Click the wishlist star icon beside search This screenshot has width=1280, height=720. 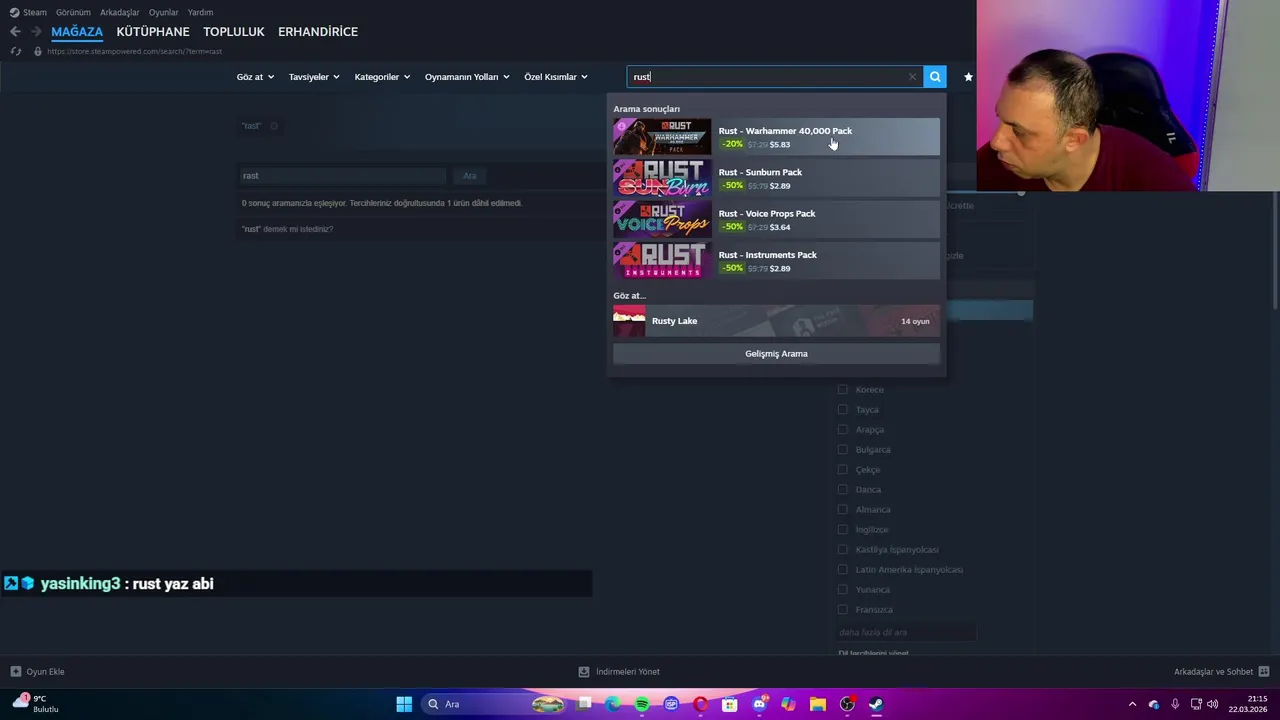(968, 77)
